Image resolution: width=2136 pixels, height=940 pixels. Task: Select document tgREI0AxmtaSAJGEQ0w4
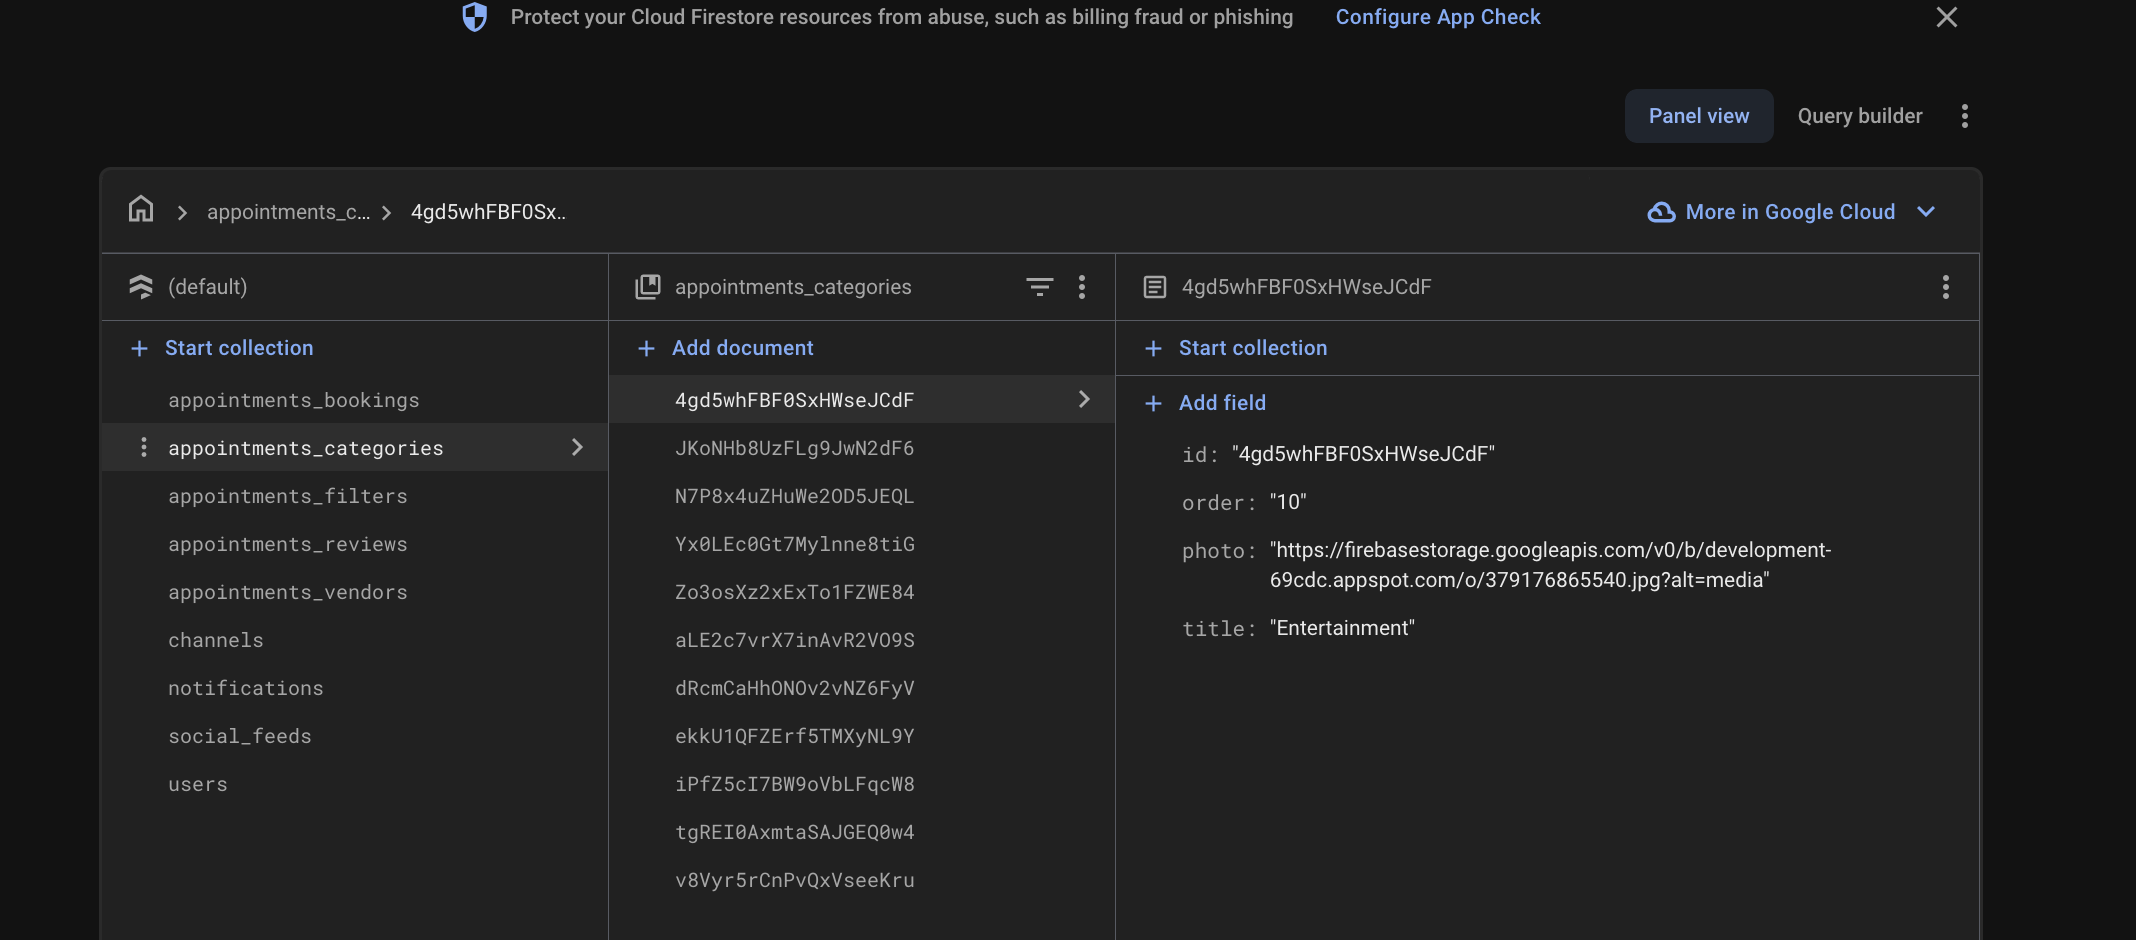[x=795, y=832]
